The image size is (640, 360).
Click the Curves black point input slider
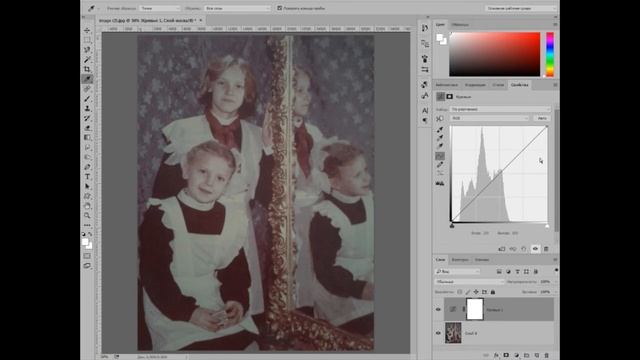click(452, 226)
